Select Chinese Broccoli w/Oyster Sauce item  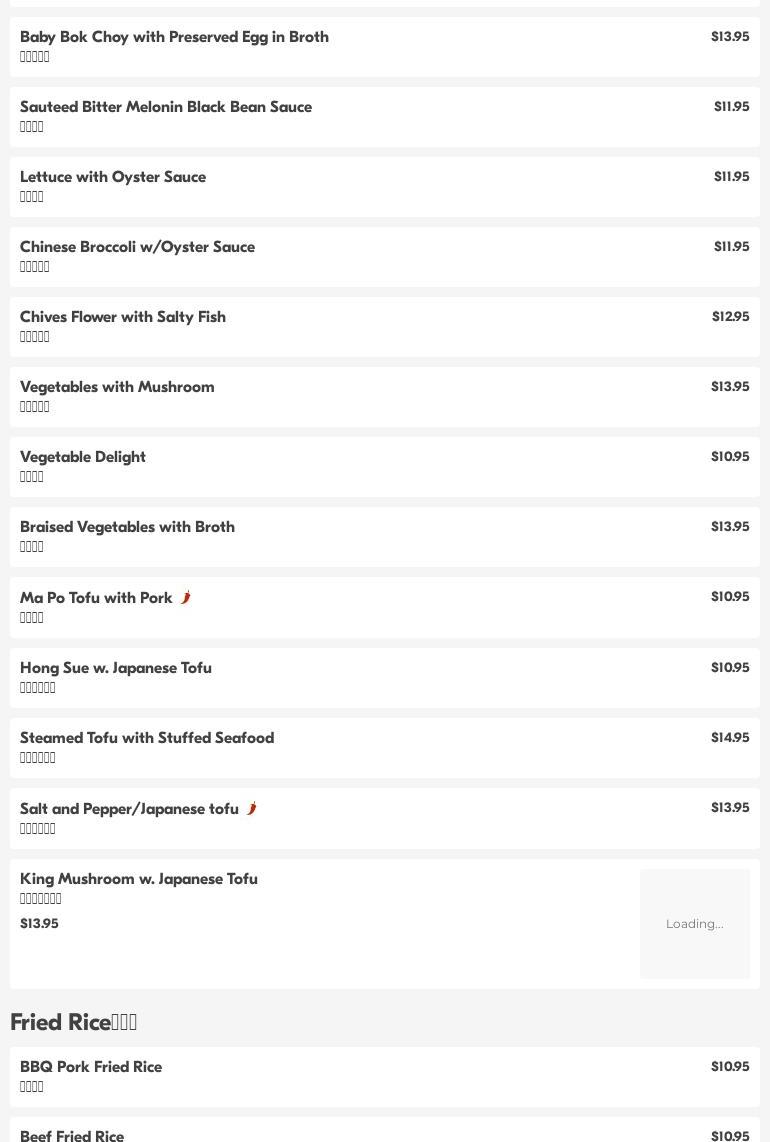pos(137,247)
